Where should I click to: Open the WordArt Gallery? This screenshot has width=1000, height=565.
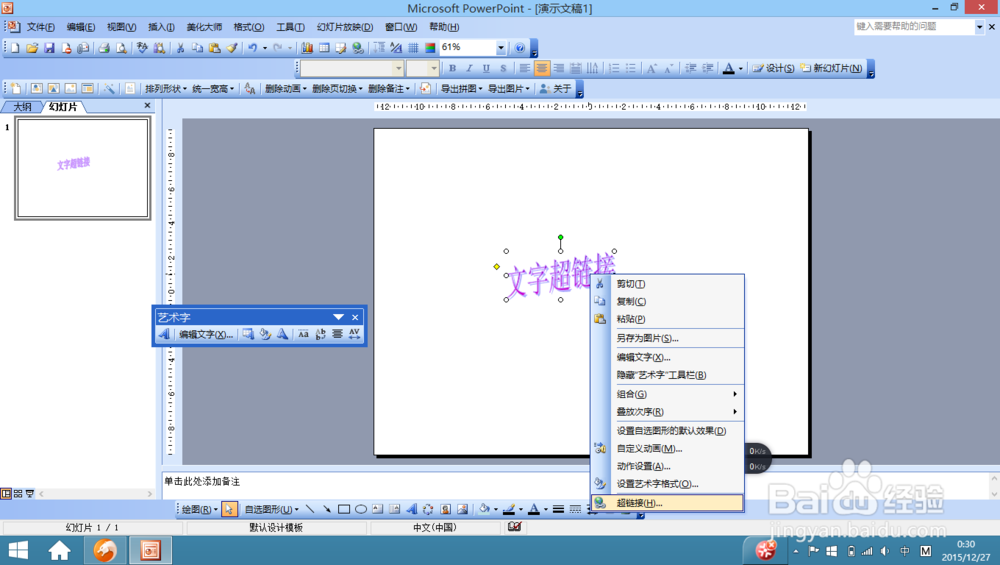click(x=248, y=334)
